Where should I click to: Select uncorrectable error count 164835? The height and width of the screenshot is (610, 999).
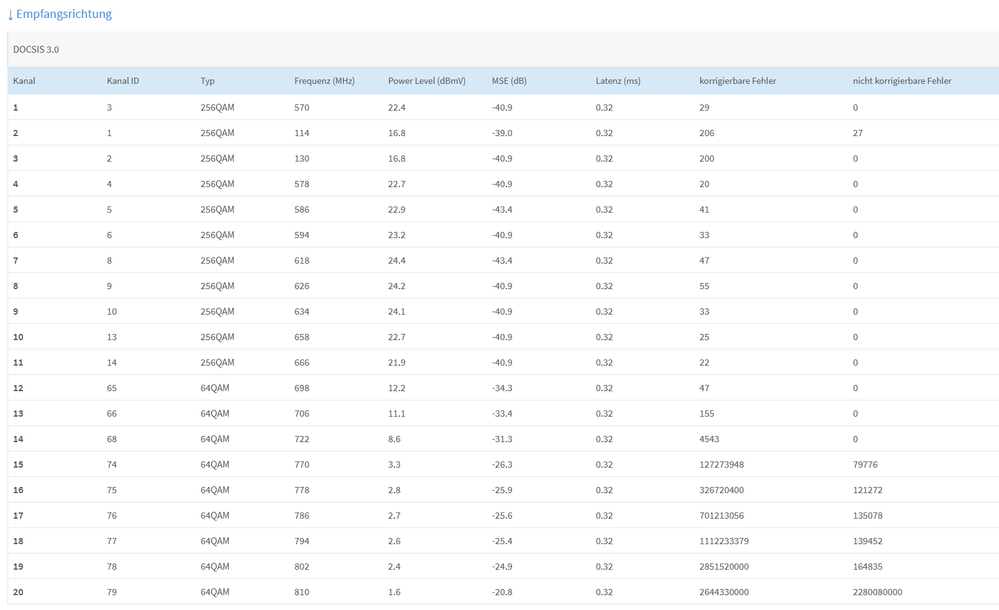[868, 567]
